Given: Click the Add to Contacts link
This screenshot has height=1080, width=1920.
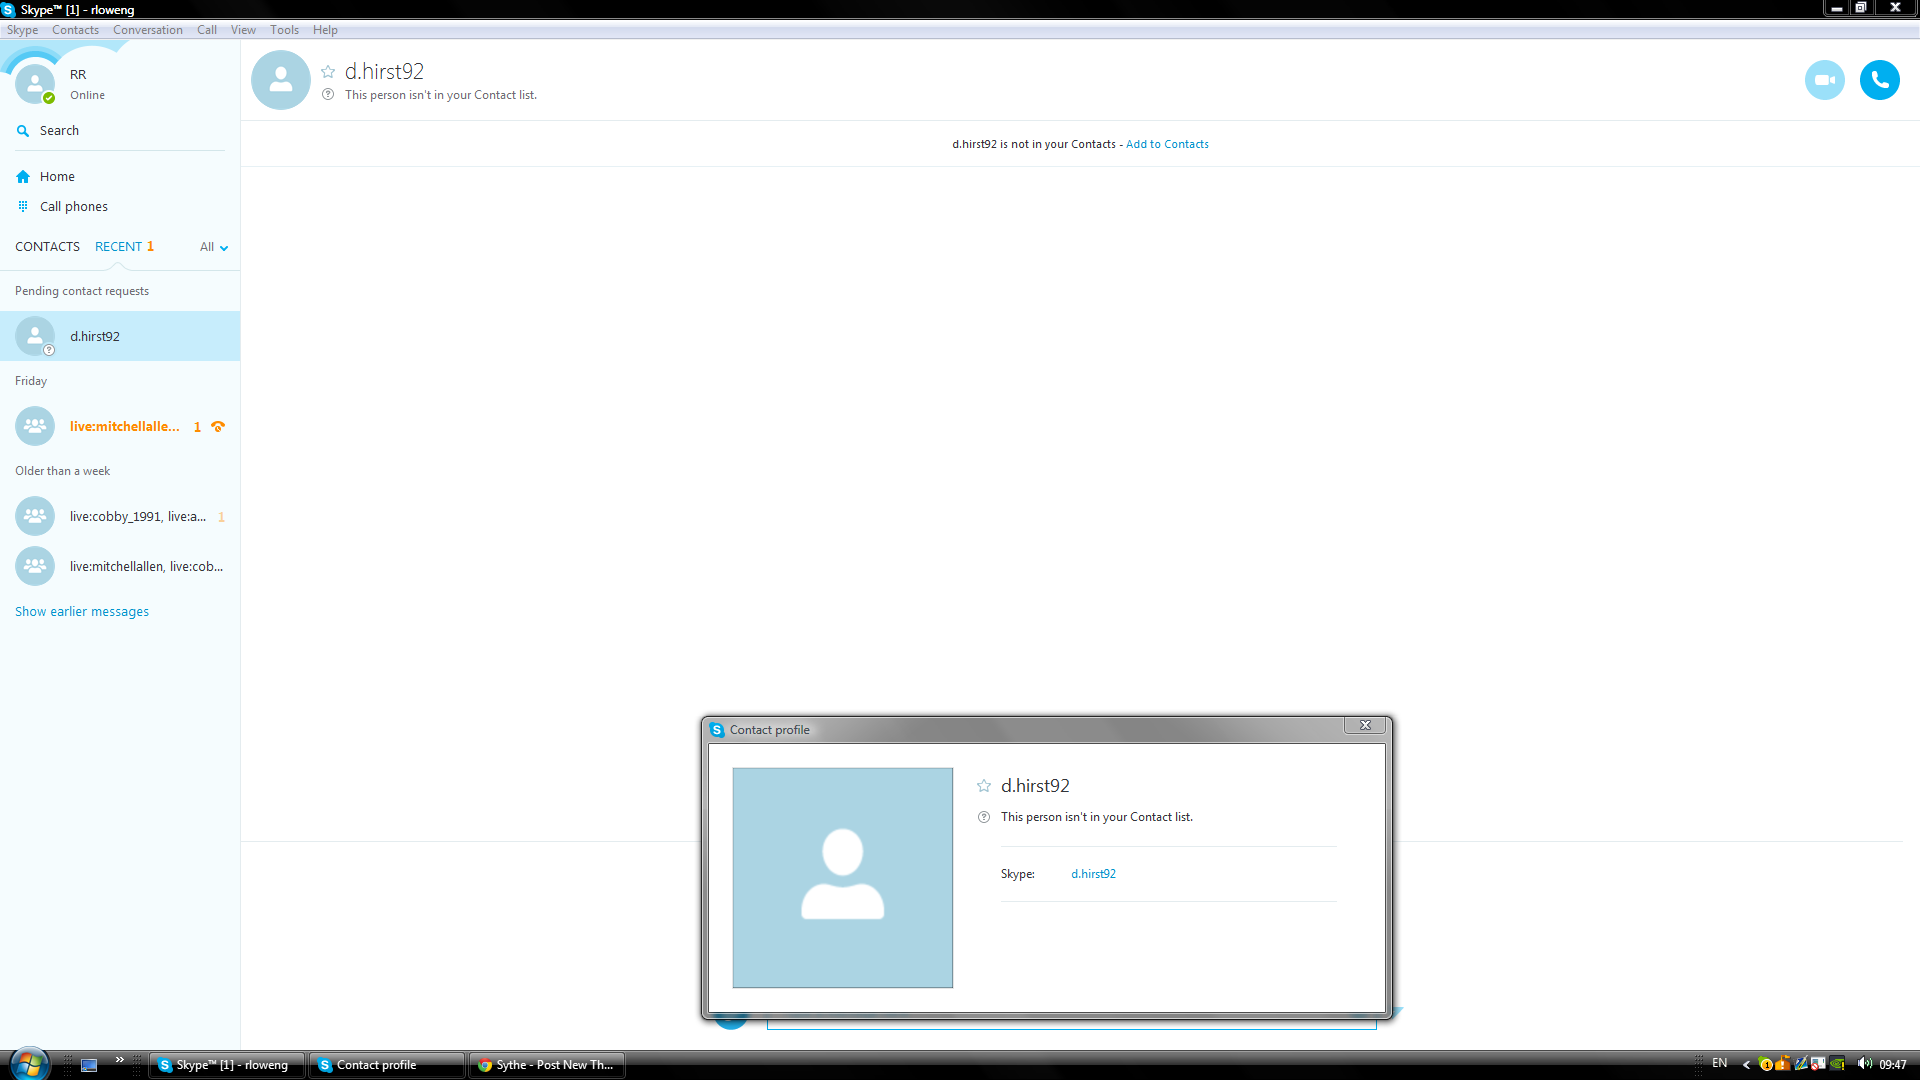Looking at the screenshot, I should click(1167, 144).
